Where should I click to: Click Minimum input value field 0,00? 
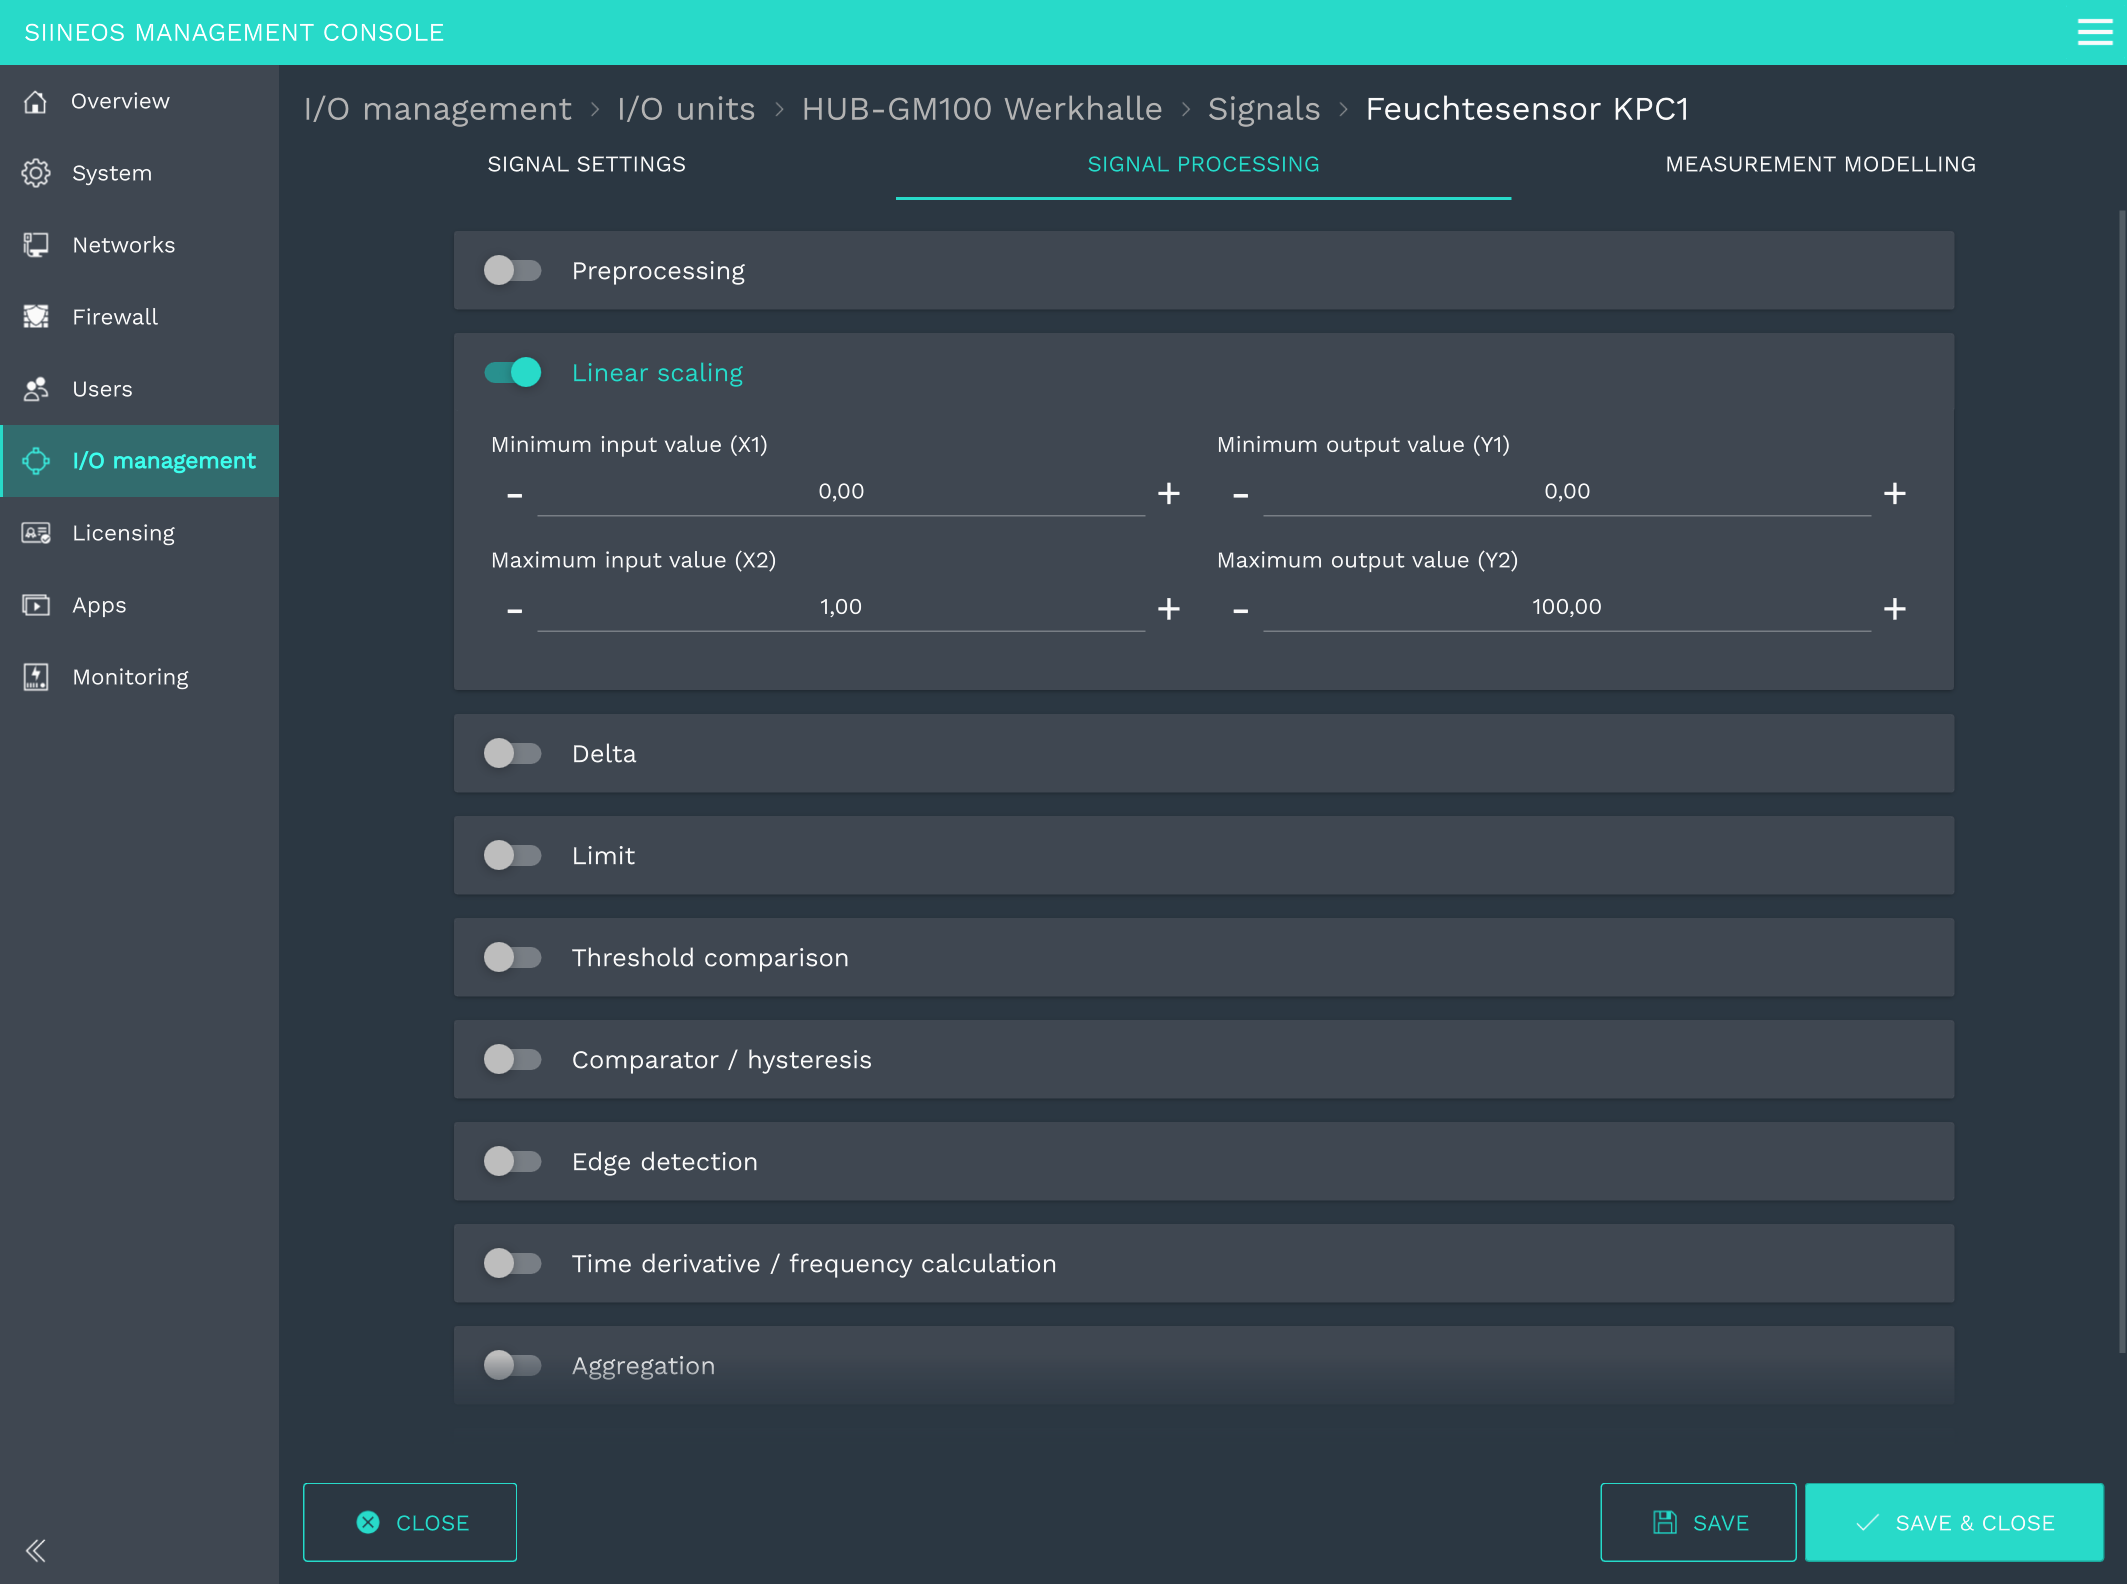(841, 492)
